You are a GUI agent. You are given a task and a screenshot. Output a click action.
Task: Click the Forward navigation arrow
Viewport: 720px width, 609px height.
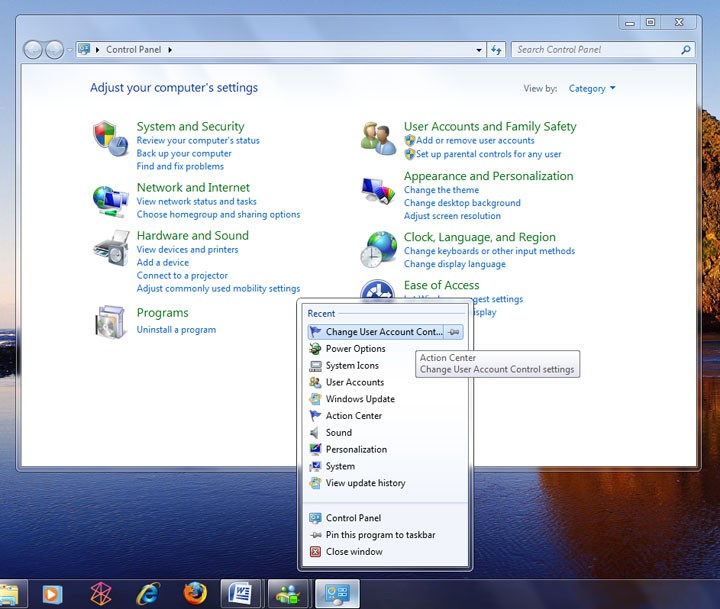(54, 50)
